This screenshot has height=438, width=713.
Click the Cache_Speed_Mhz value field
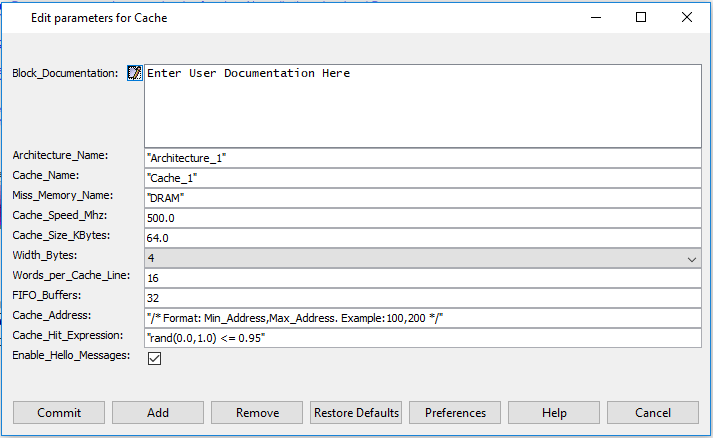tap(422, 218)
